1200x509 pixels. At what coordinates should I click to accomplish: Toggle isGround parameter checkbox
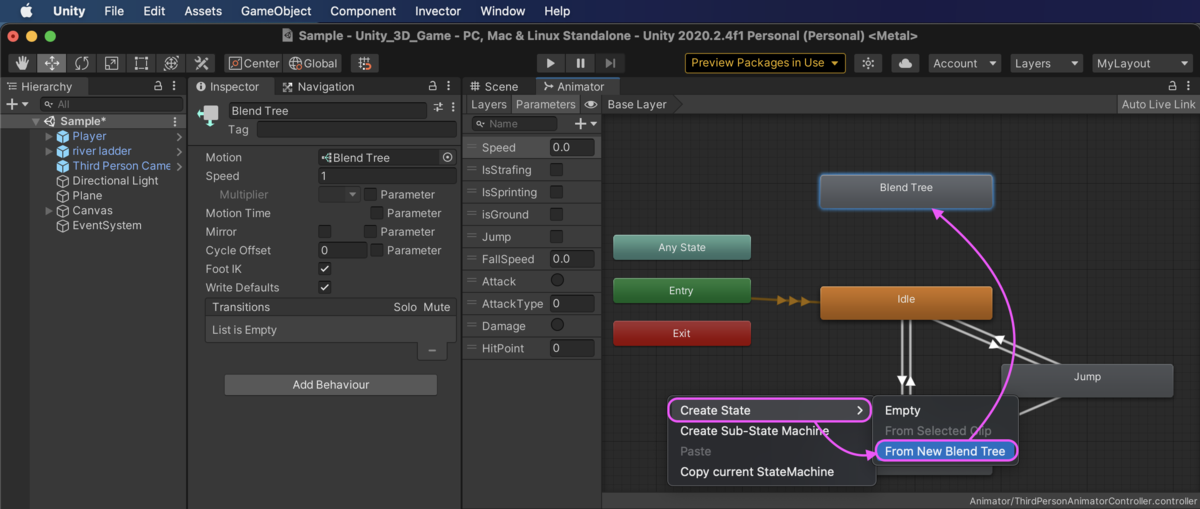556,214
